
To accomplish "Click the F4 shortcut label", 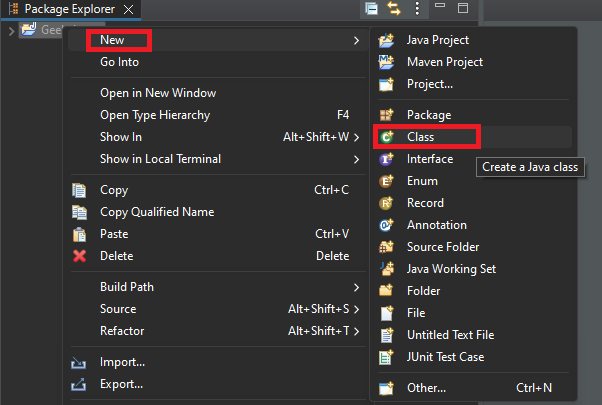I will click(343, 115).
